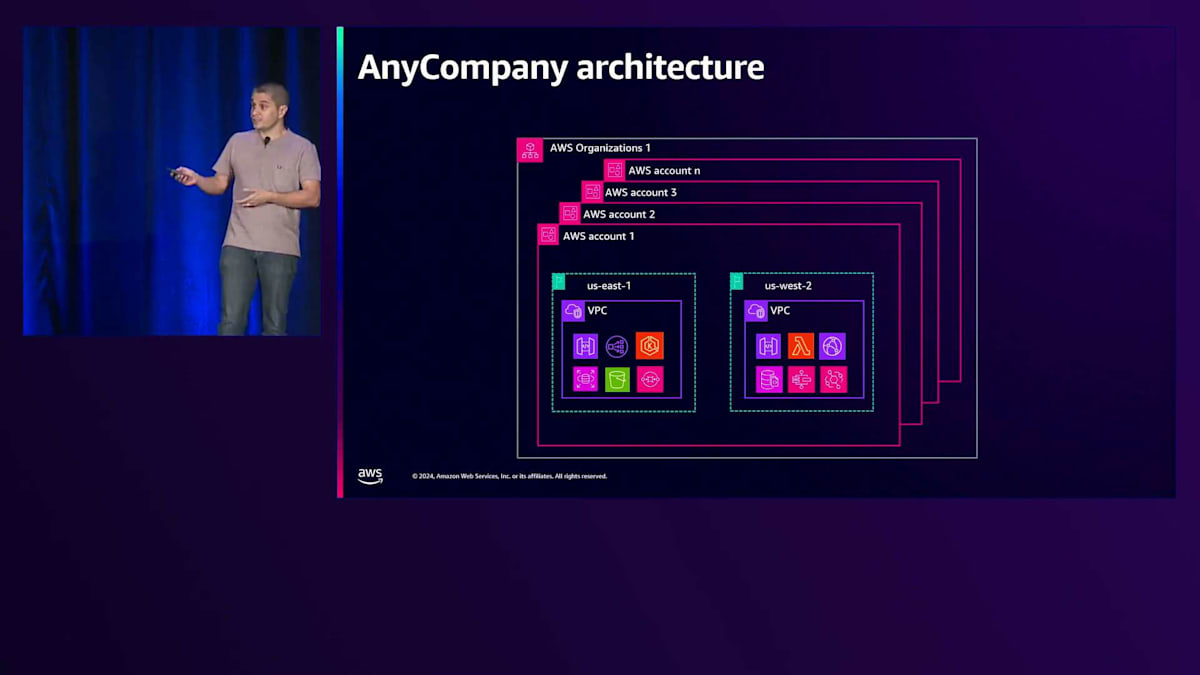Click the 'us-west-2' region label
This screenshot has height=675, width=1200.
click(x=788, y=286)
